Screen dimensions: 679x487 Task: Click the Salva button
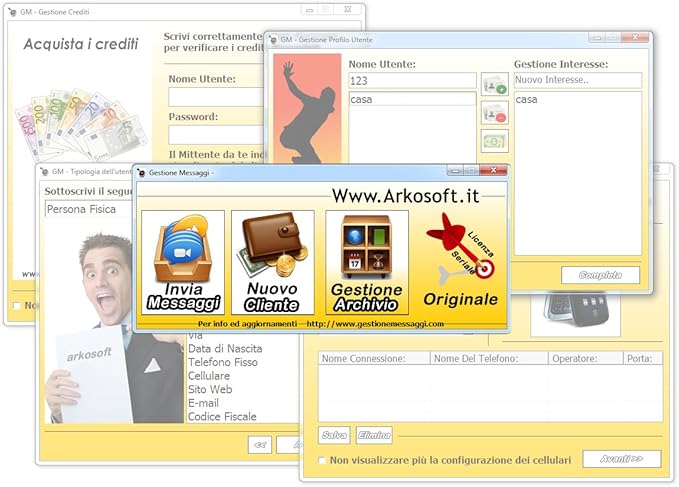[x=334, y=435]
